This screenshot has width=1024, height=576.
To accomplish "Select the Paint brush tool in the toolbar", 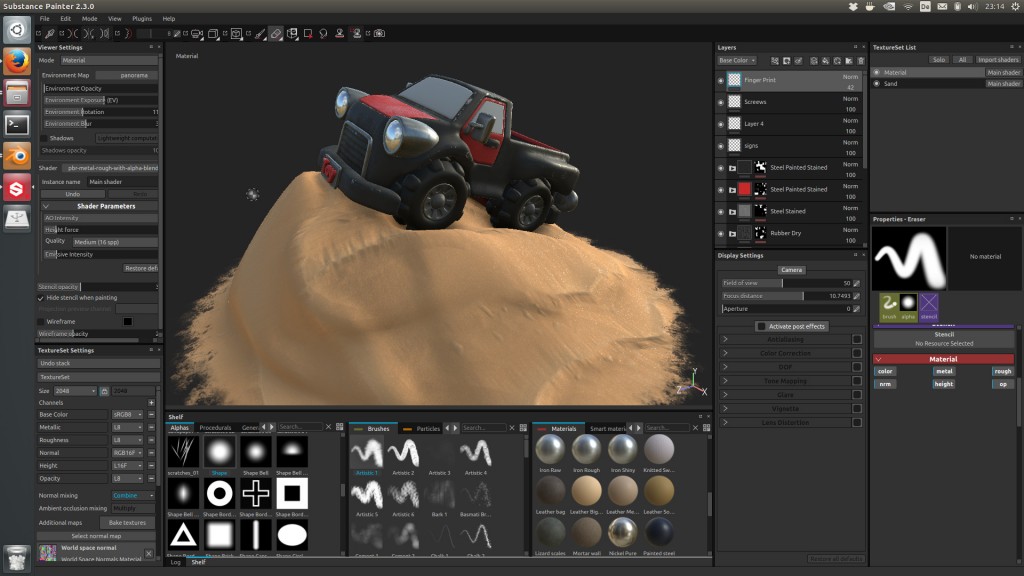I will 259,33.
